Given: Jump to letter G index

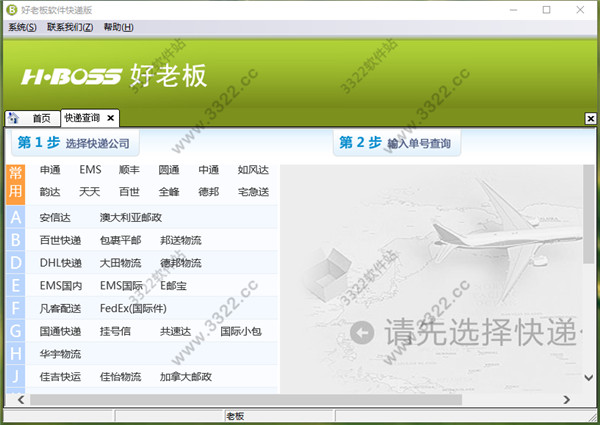Looking at the screenshot, I should pos(15,331).
